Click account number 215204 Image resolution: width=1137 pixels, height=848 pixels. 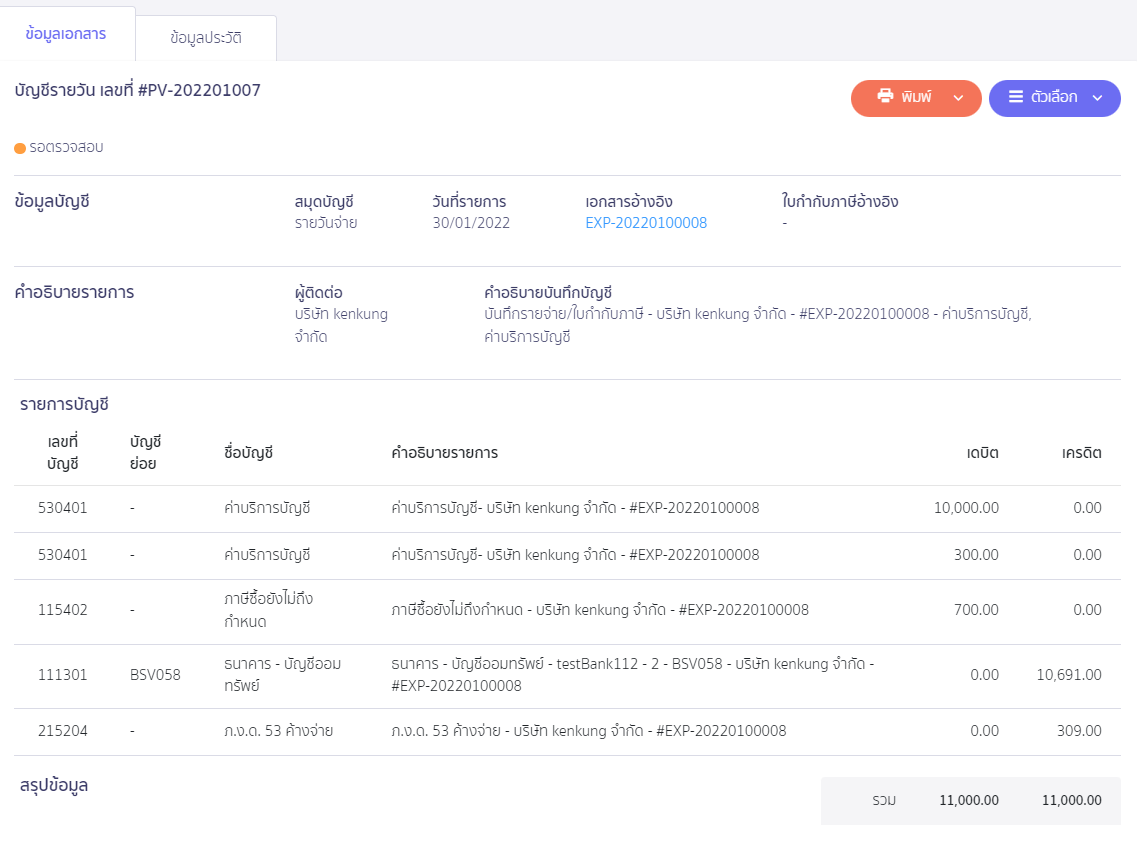(62, 730)
